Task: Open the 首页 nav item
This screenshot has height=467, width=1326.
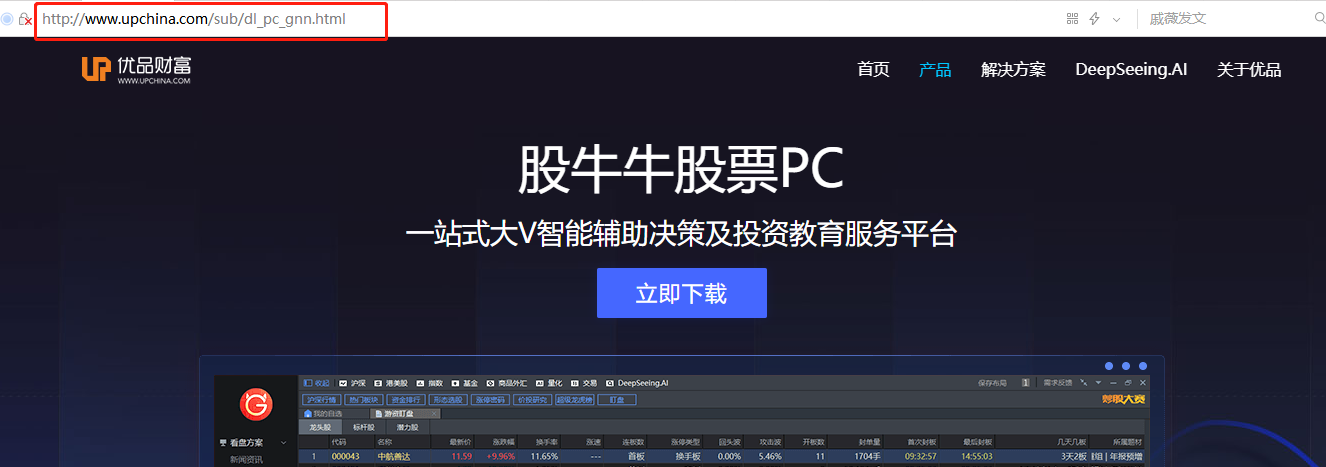Action: coord(873,70)
